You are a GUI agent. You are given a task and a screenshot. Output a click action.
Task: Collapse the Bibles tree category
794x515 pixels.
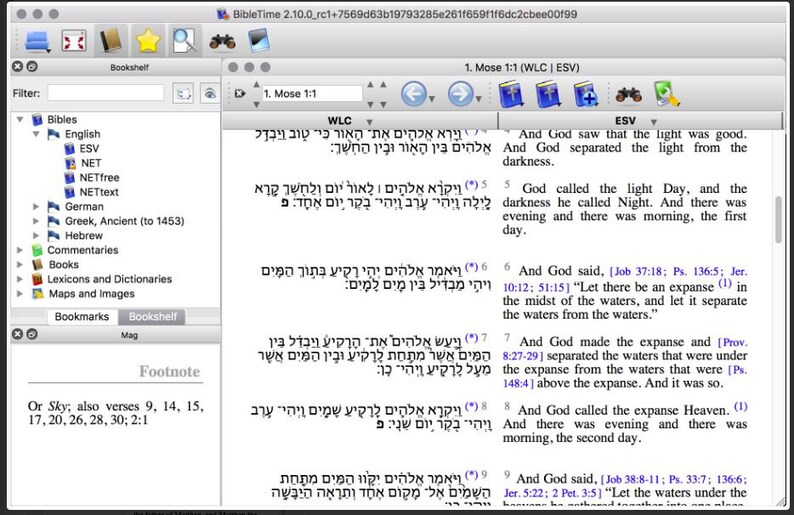[x=20, y=120]
